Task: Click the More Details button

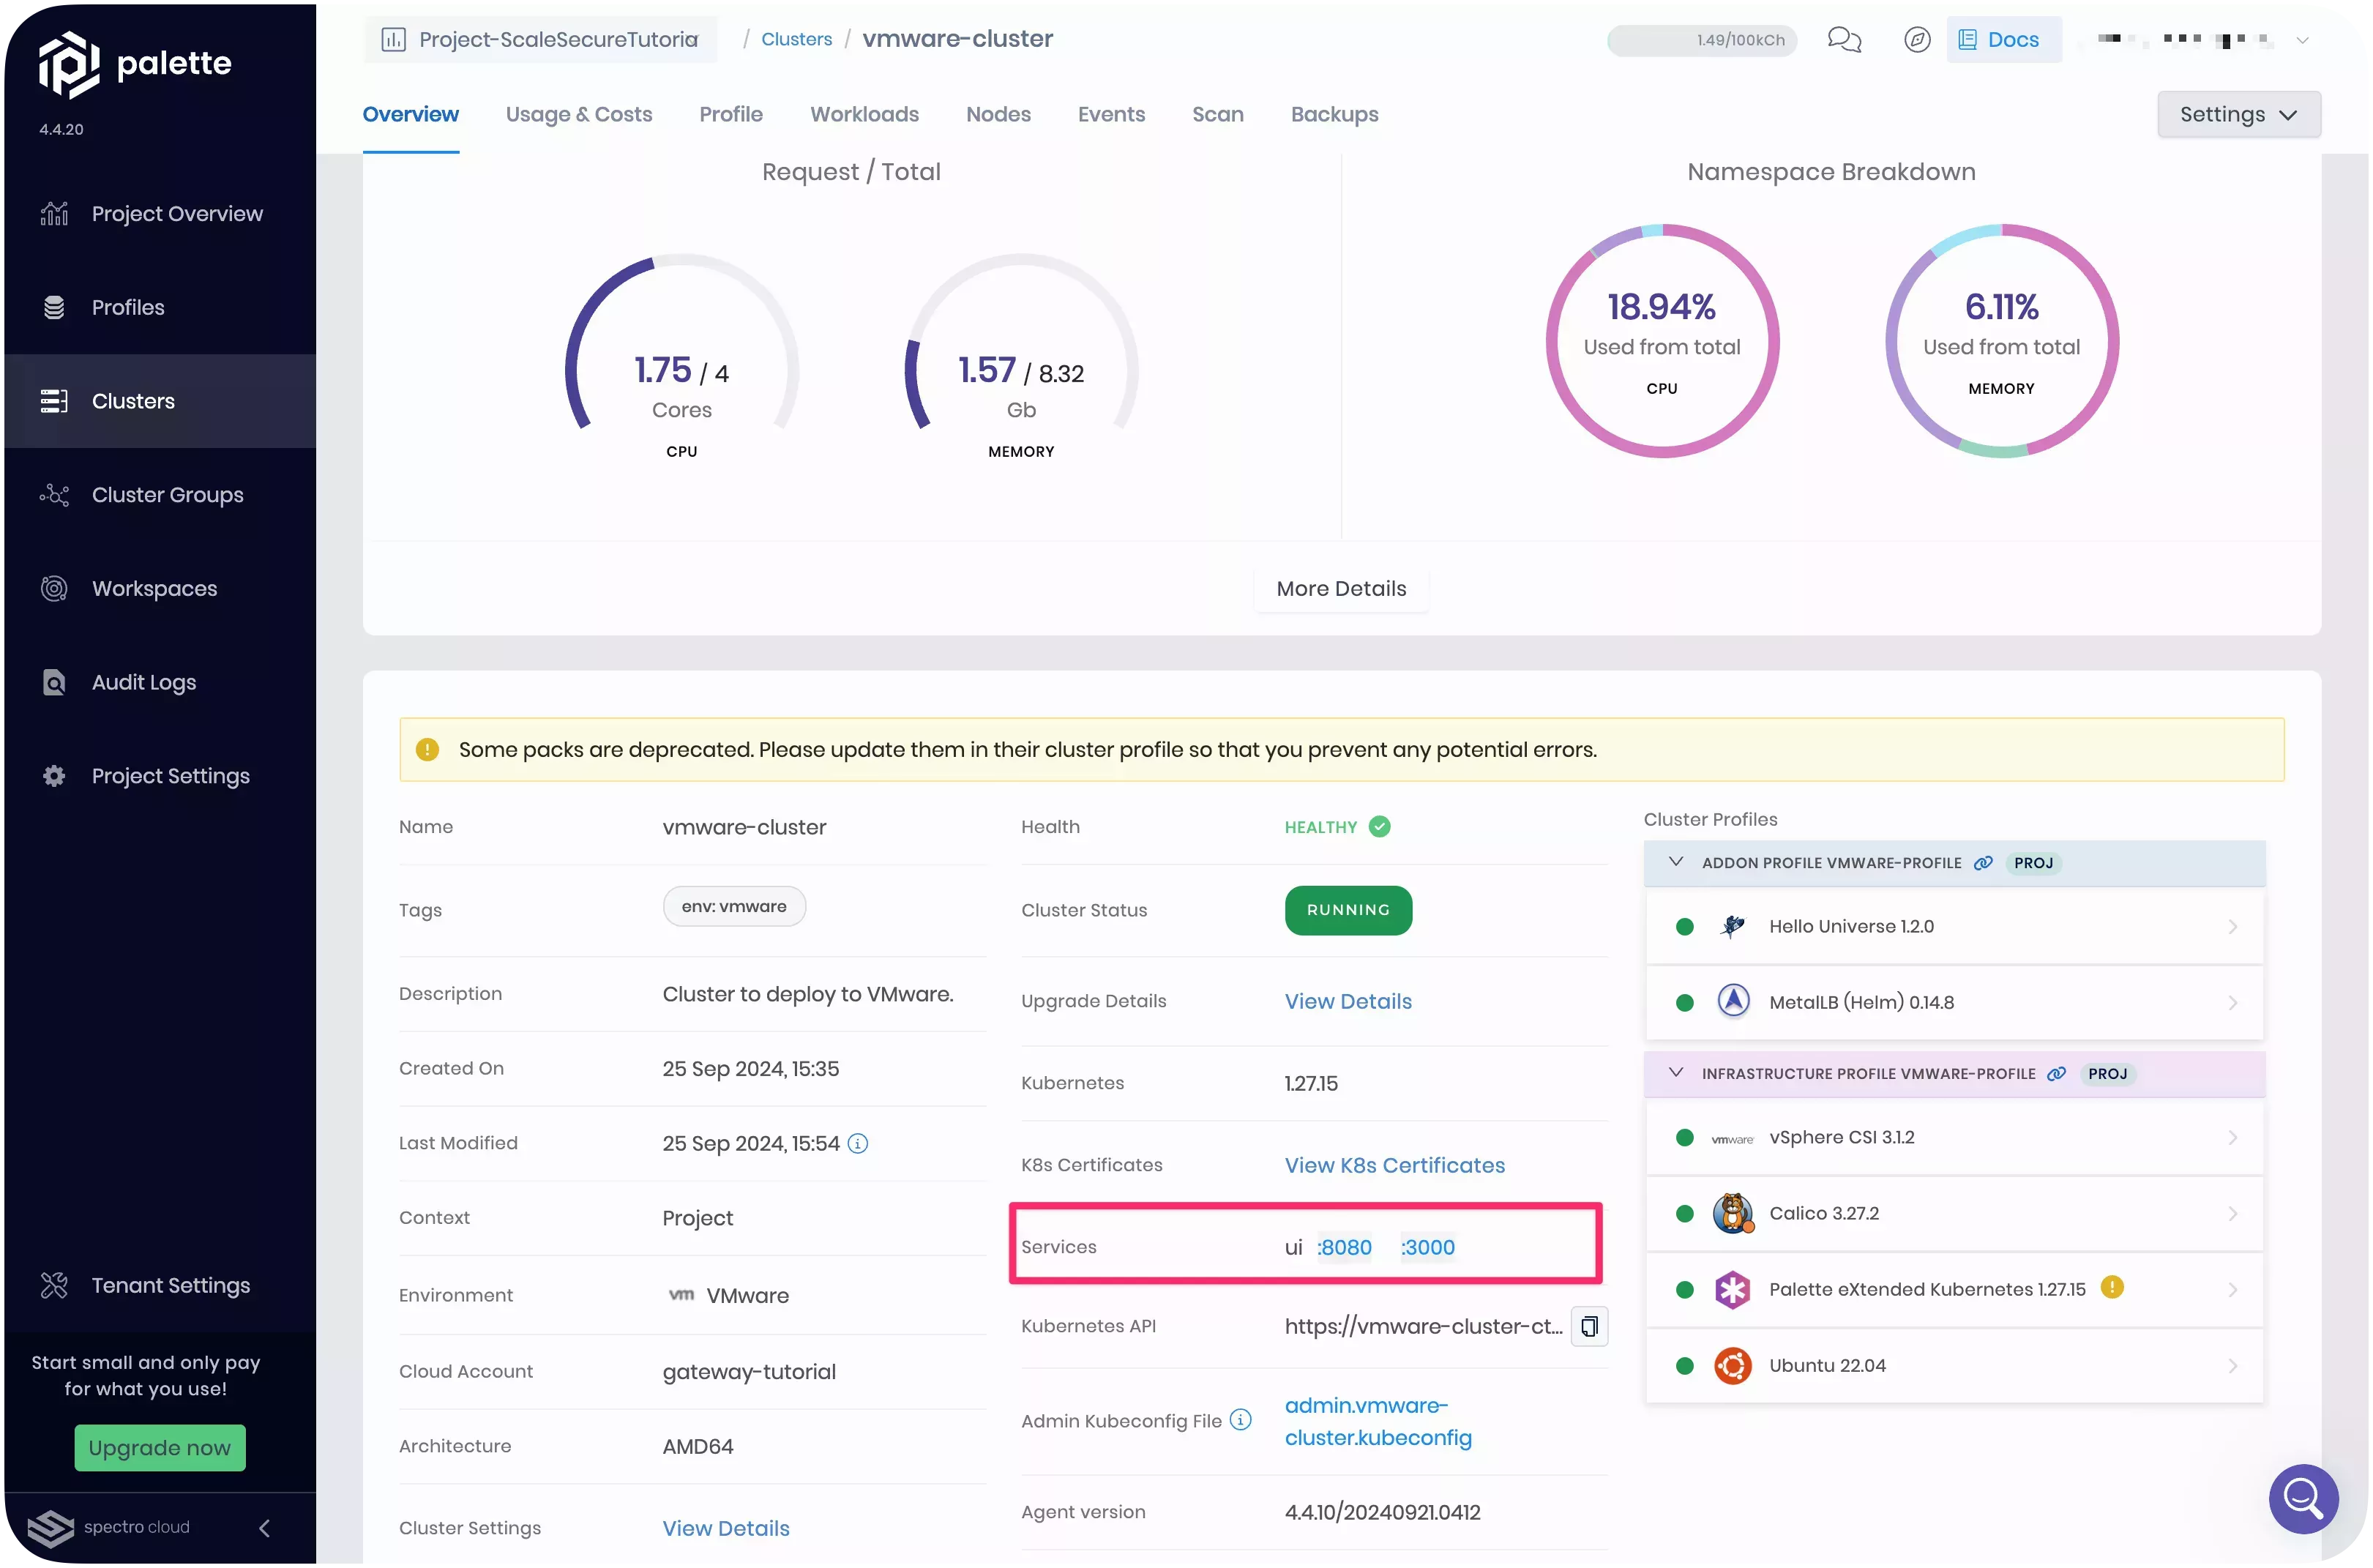Action: (x=1341, y=588)
